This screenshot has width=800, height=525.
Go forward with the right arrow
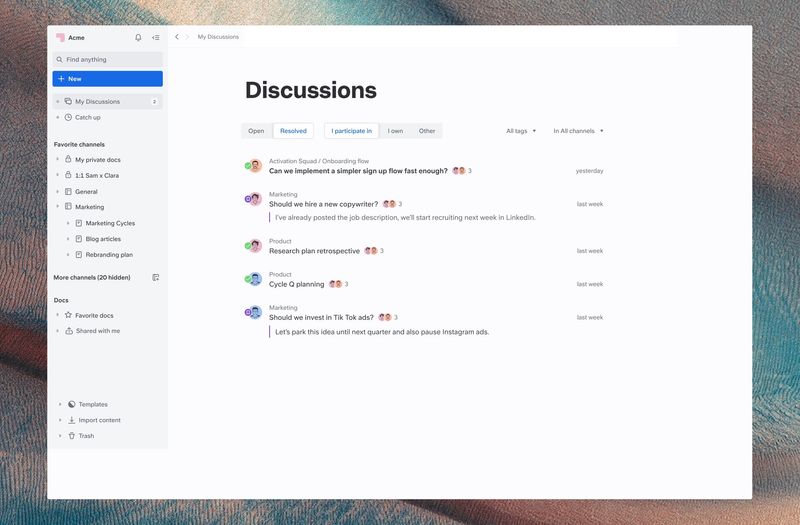tap(187, 37)
